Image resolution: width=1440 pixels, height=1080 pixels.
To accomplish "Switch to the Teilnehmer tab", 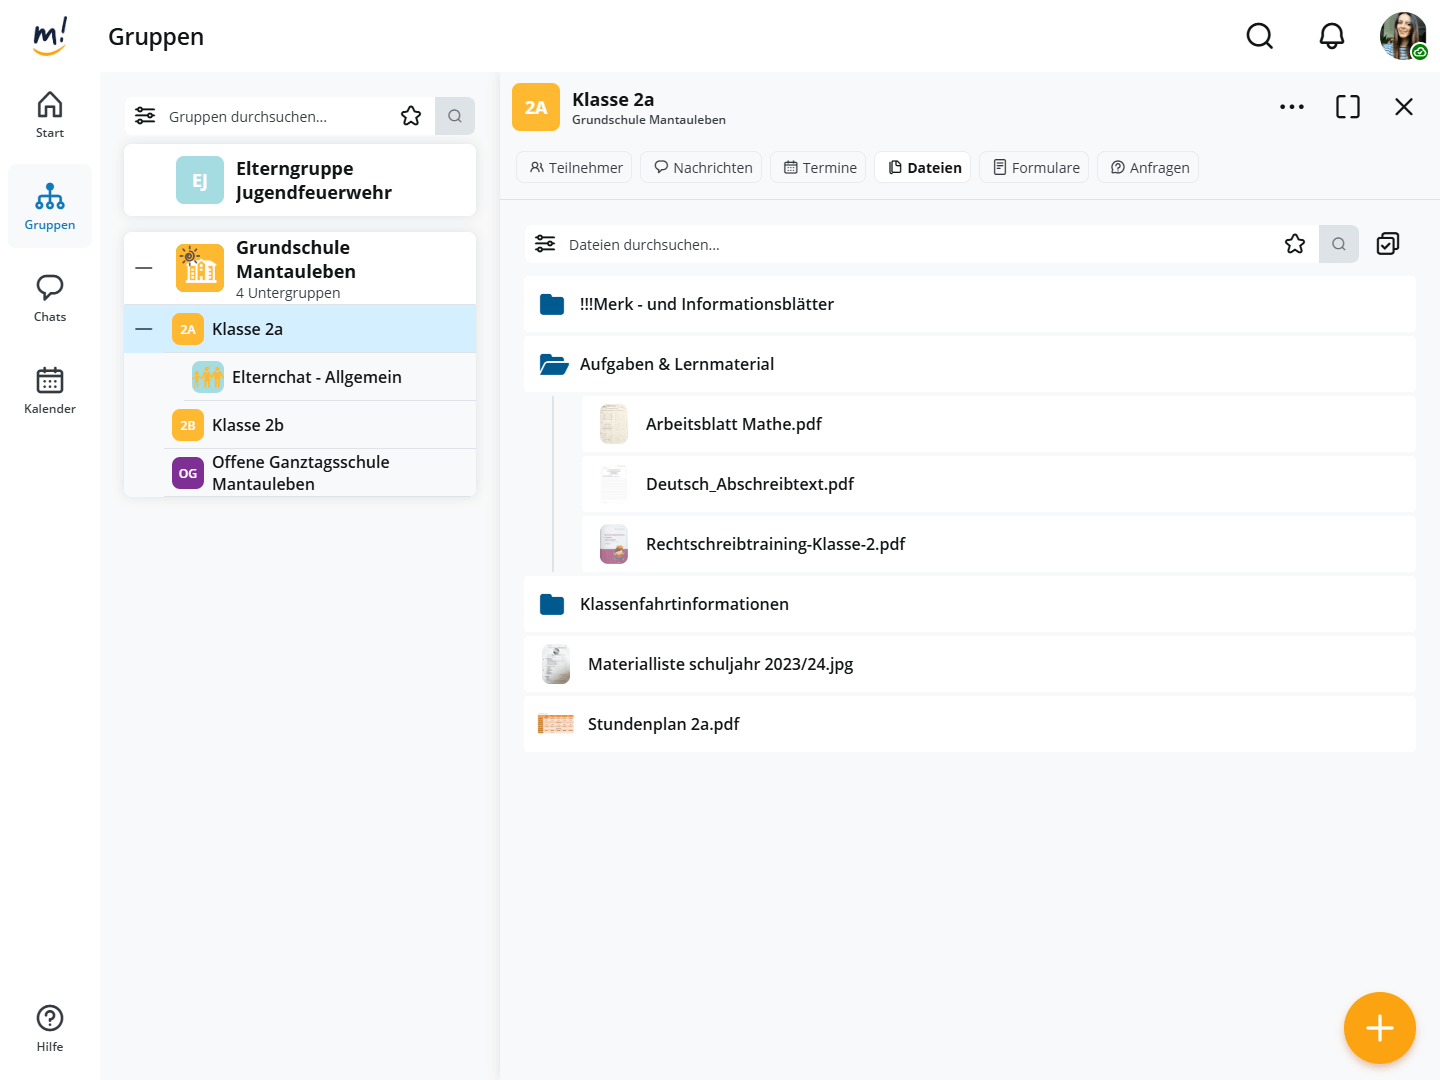I will click(575, 167).
